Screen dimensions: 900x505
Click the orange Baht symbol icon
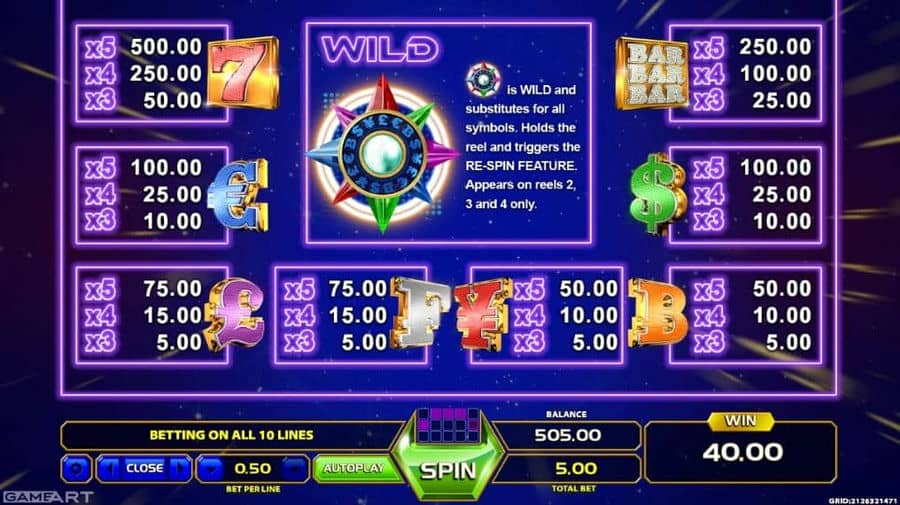tap(658, 313)
